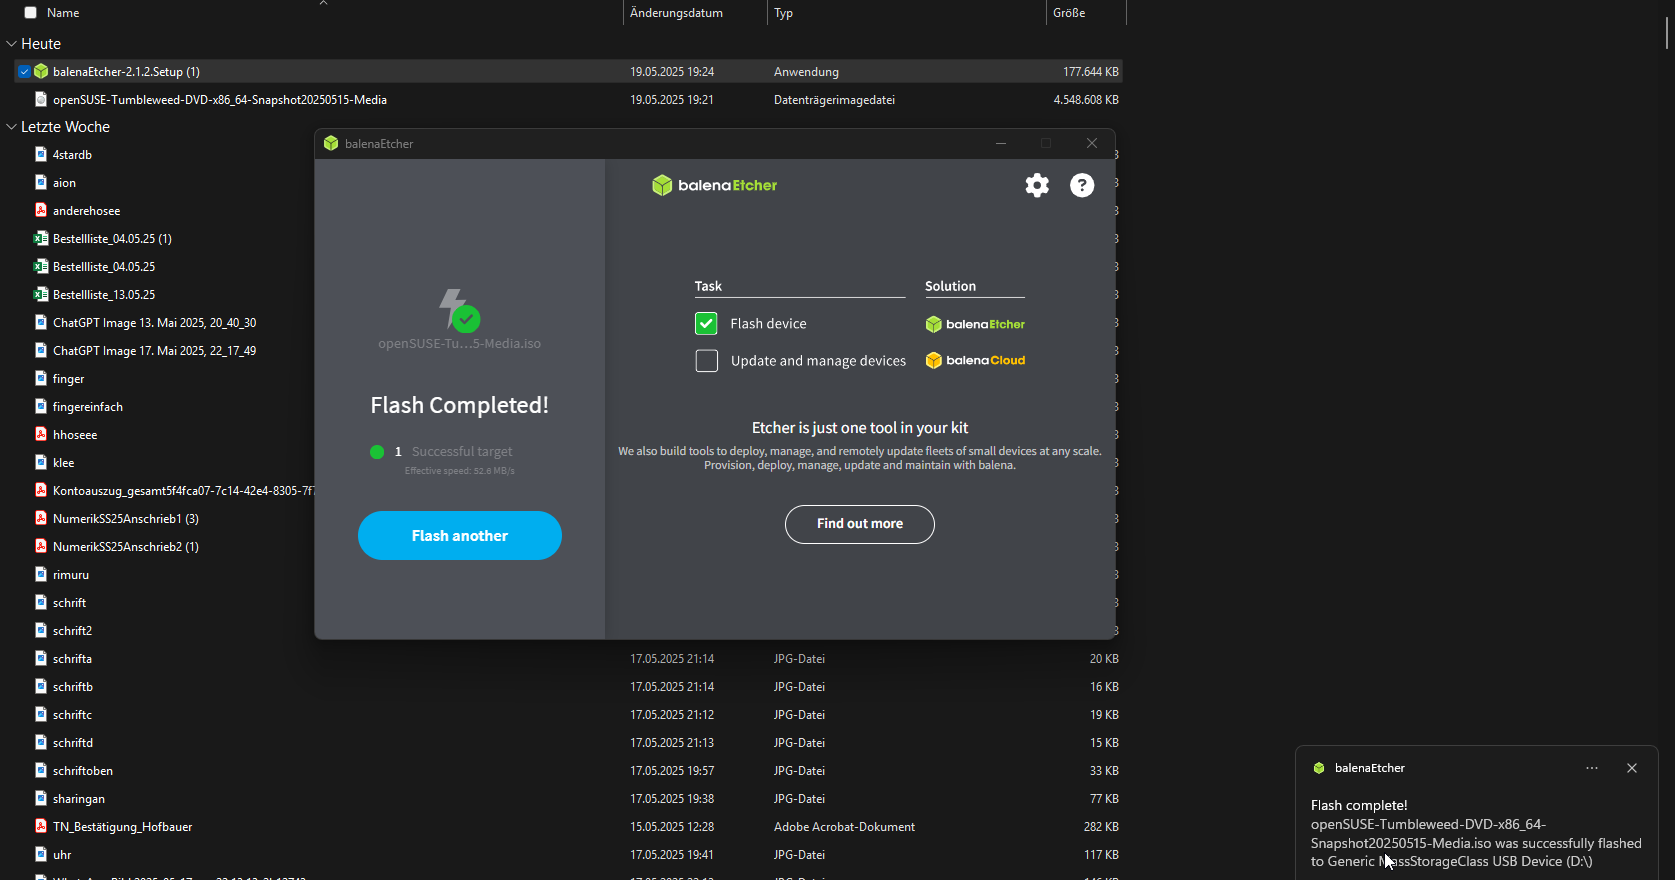1675x880 pixels.
Task: Select the fingereinfach file
Action: [x=88, y=406]
